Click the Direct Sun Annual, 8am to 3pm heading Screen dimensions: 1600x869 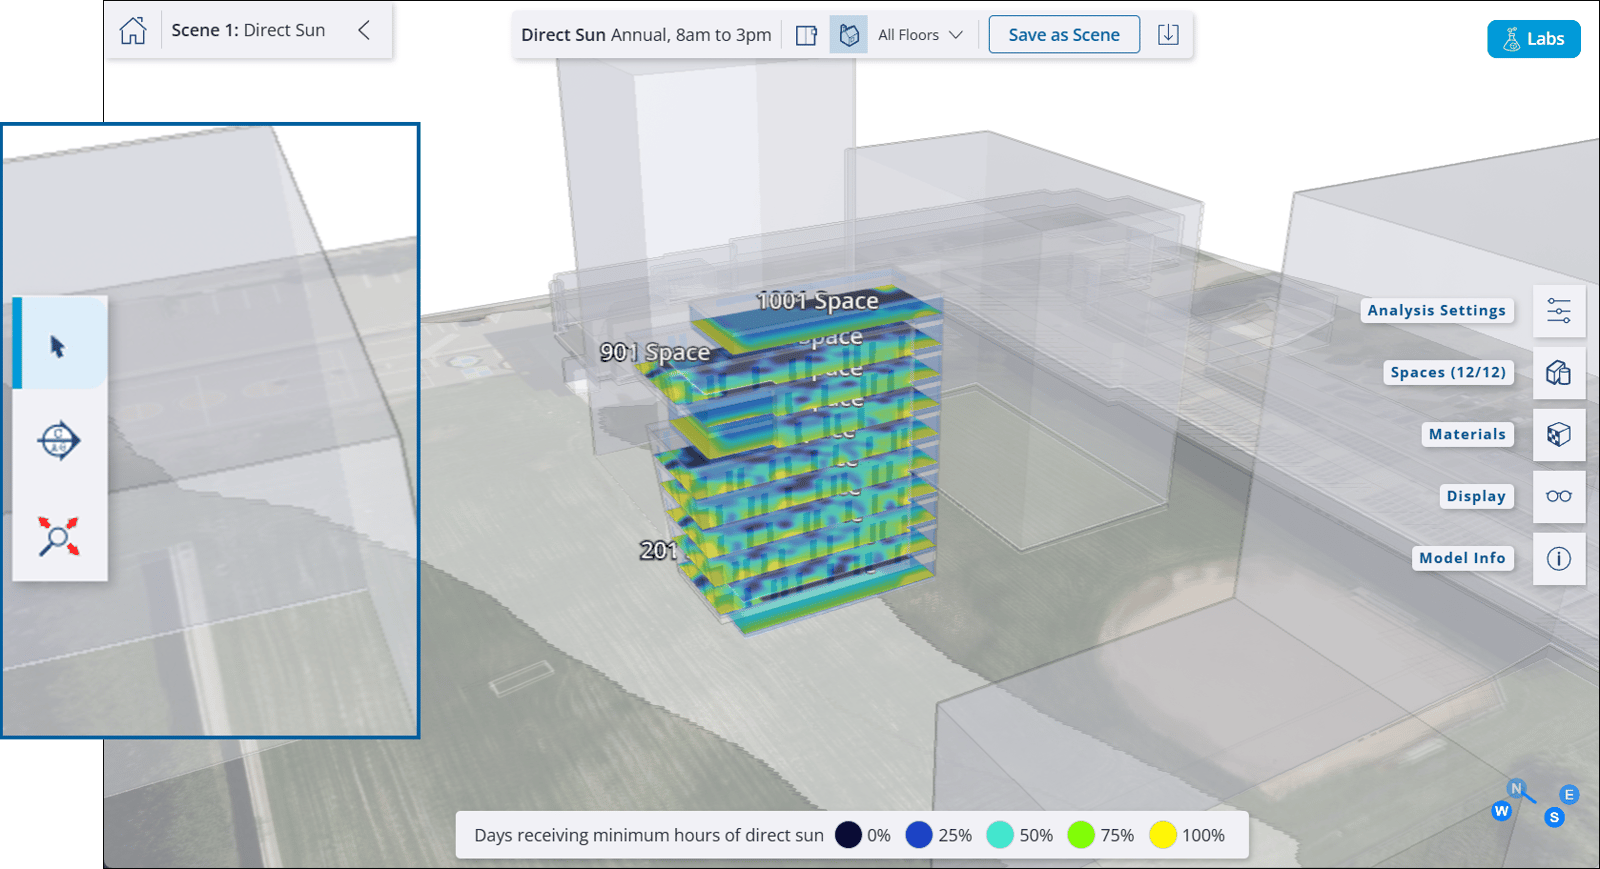646,35
